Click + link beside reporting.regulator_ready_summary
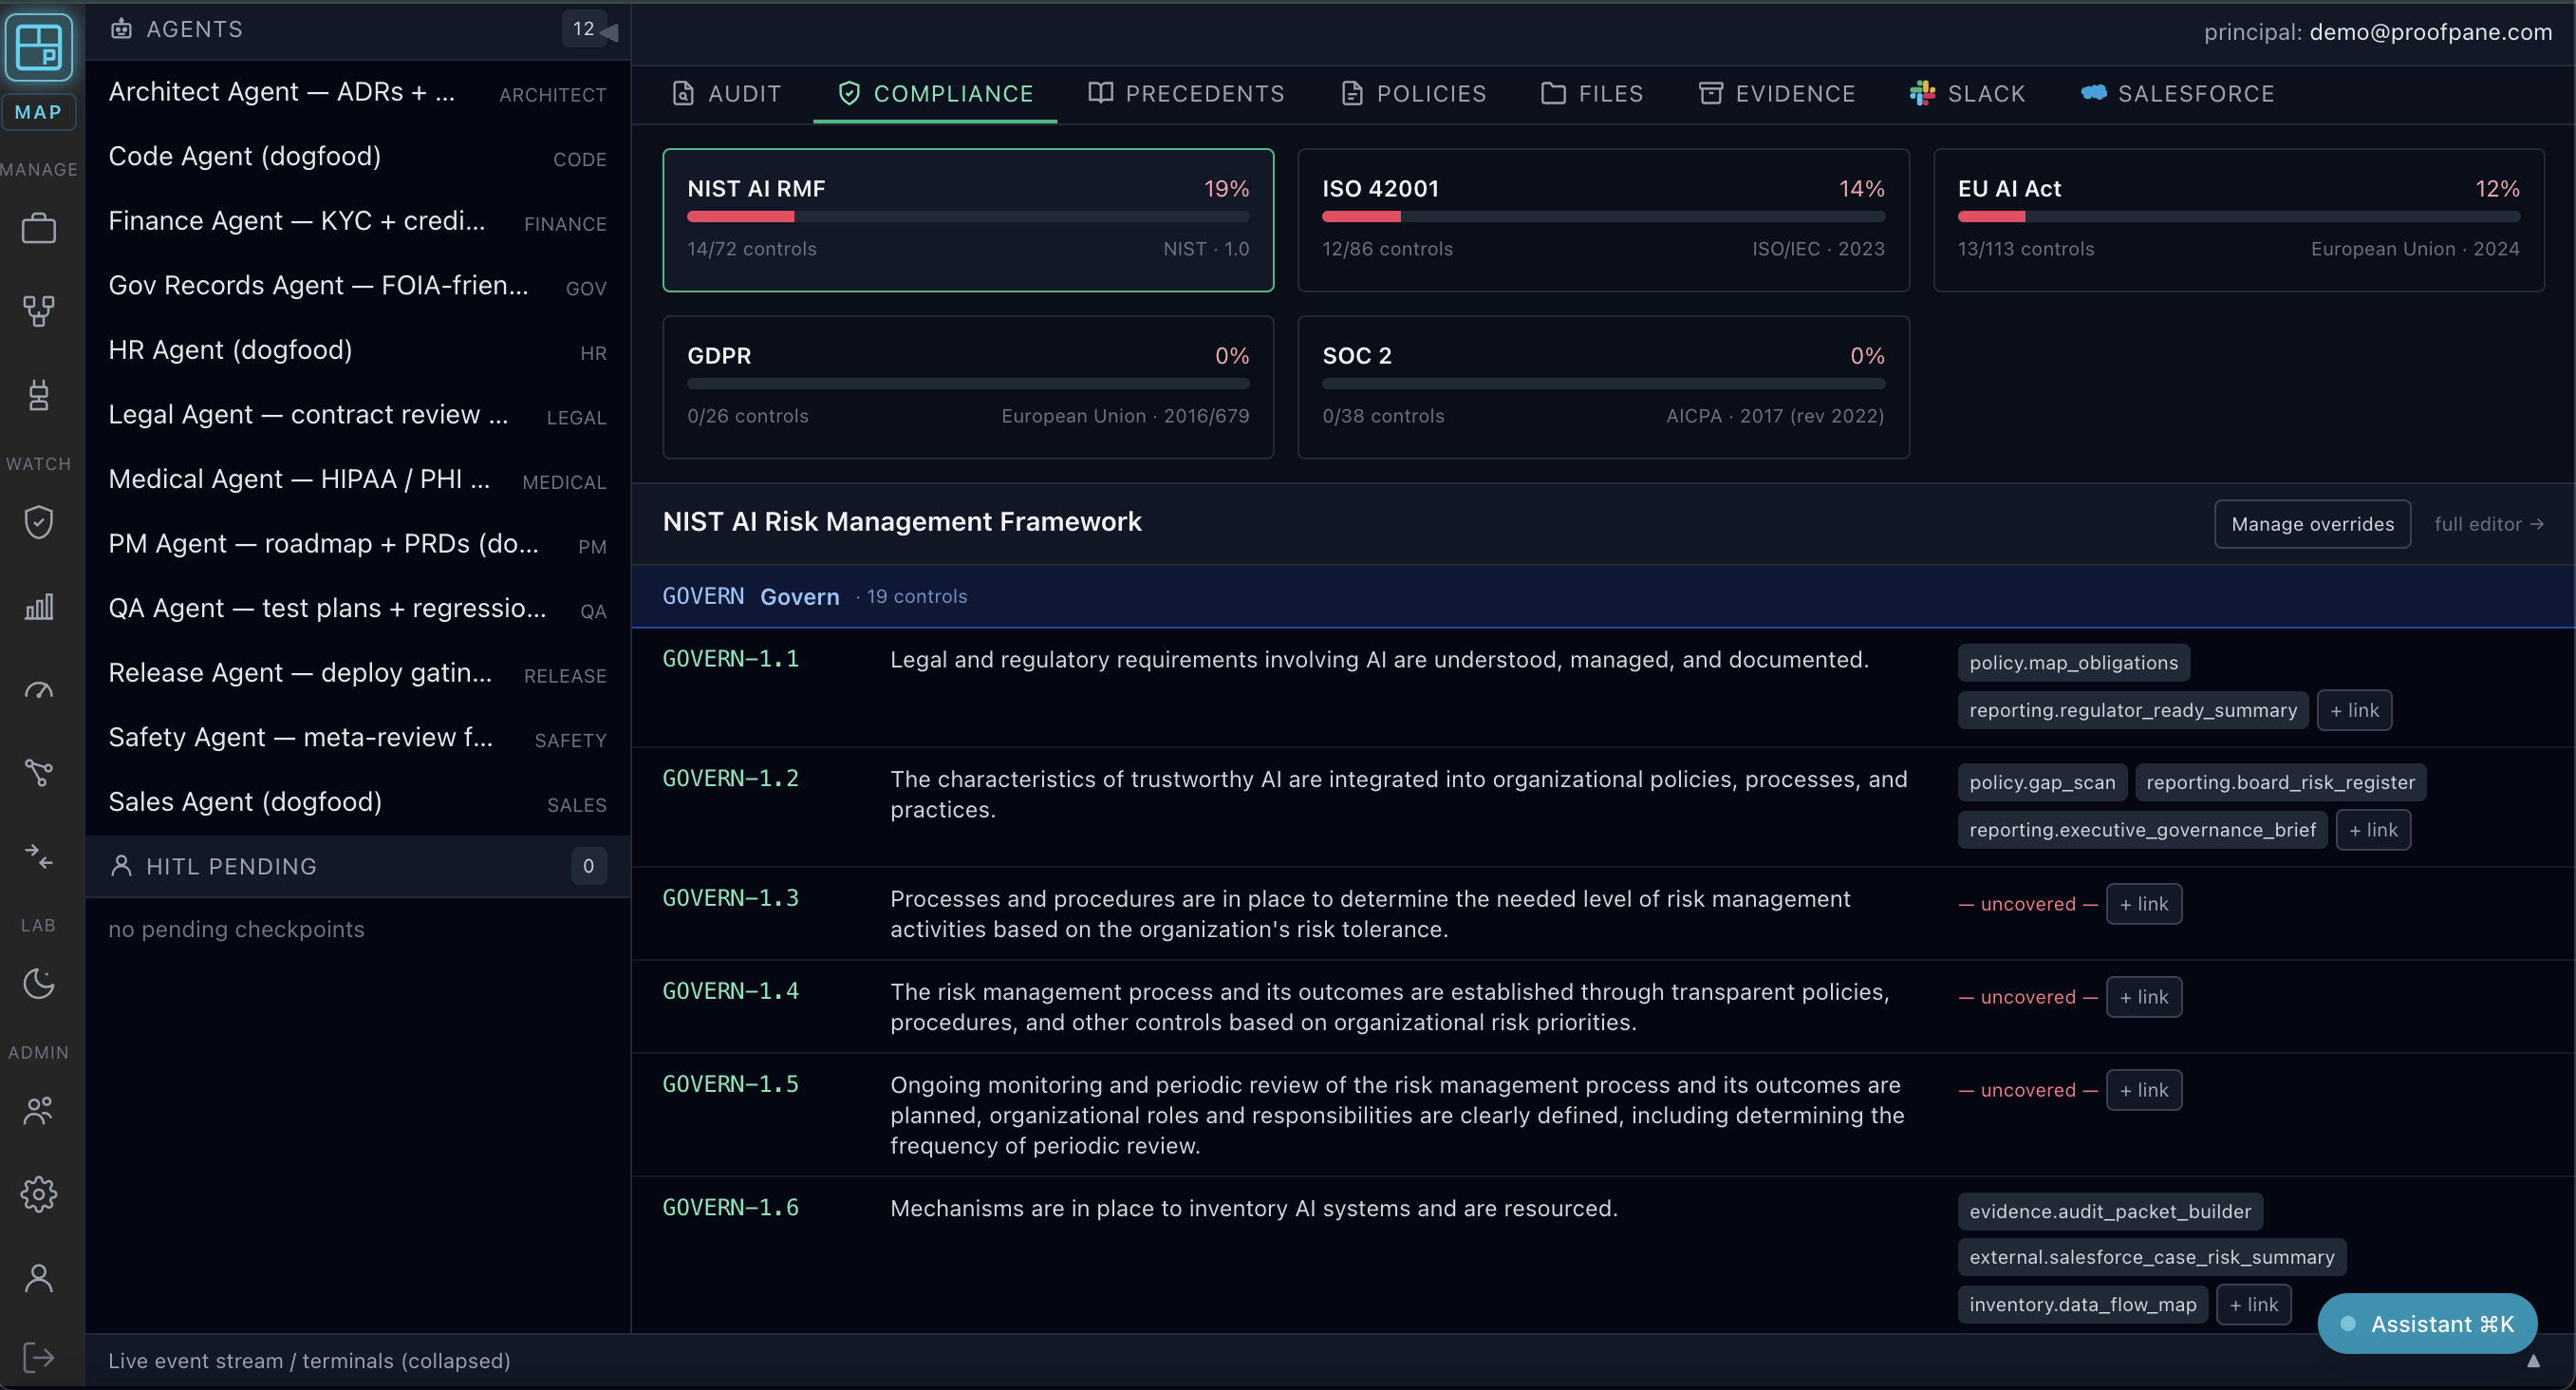Screen dimensions: 2576x1390 (2354, 710)
